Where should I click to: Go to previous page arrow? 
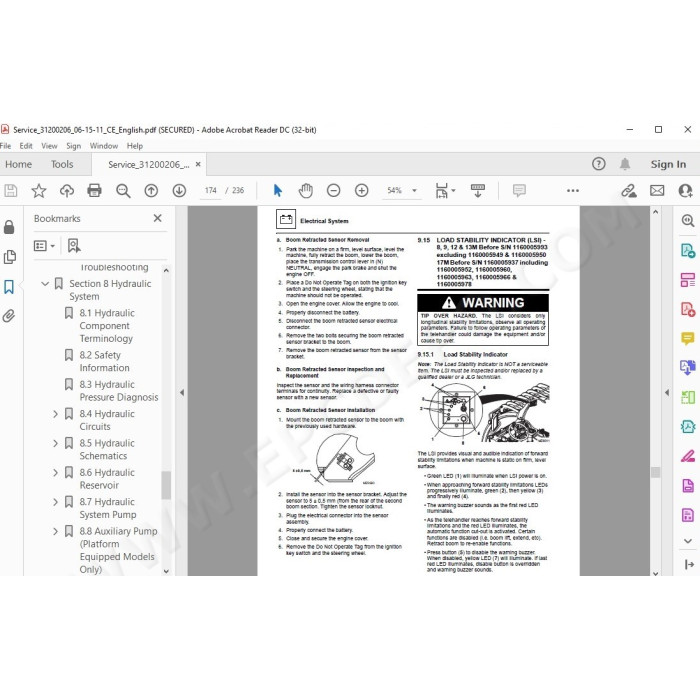[x=151, y=191]
